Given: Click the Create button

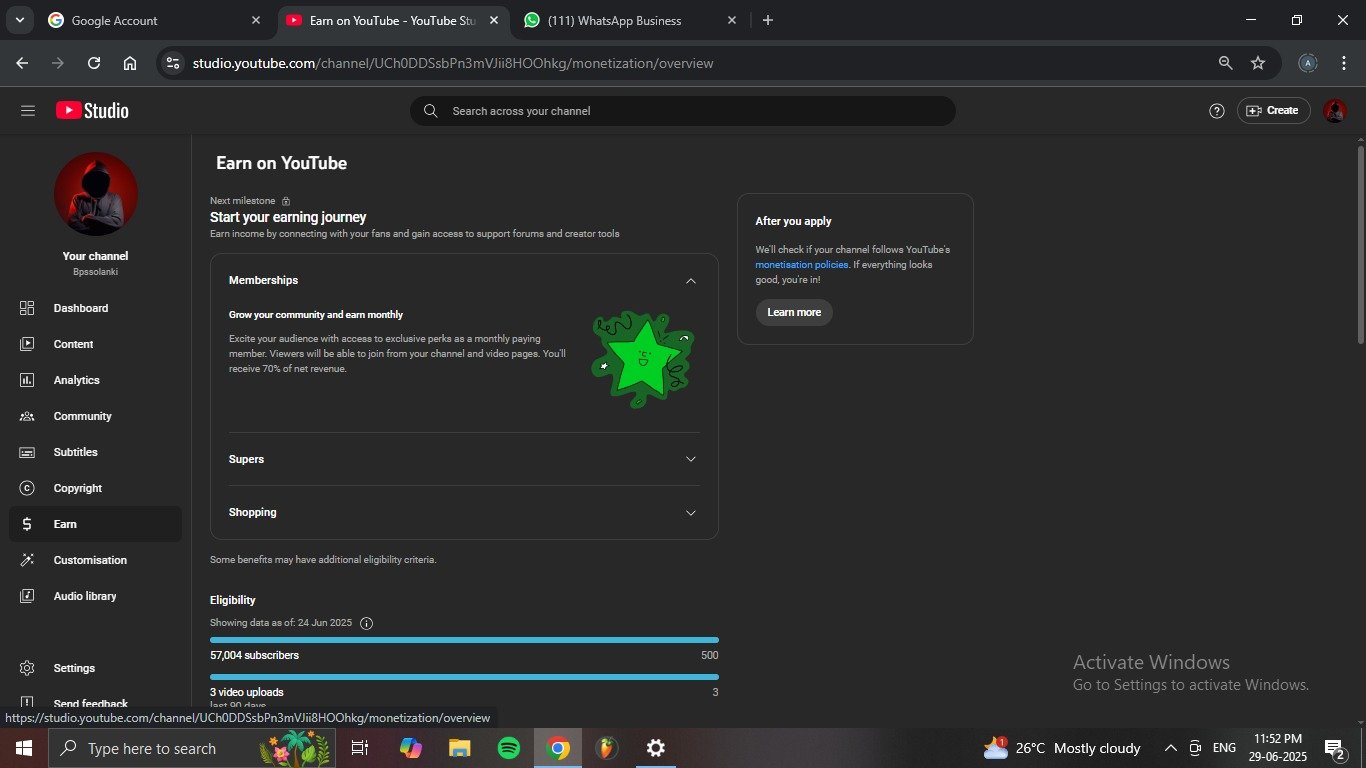Looking at the screenshot, I should pyautogui.click(x=1273, y=111).
